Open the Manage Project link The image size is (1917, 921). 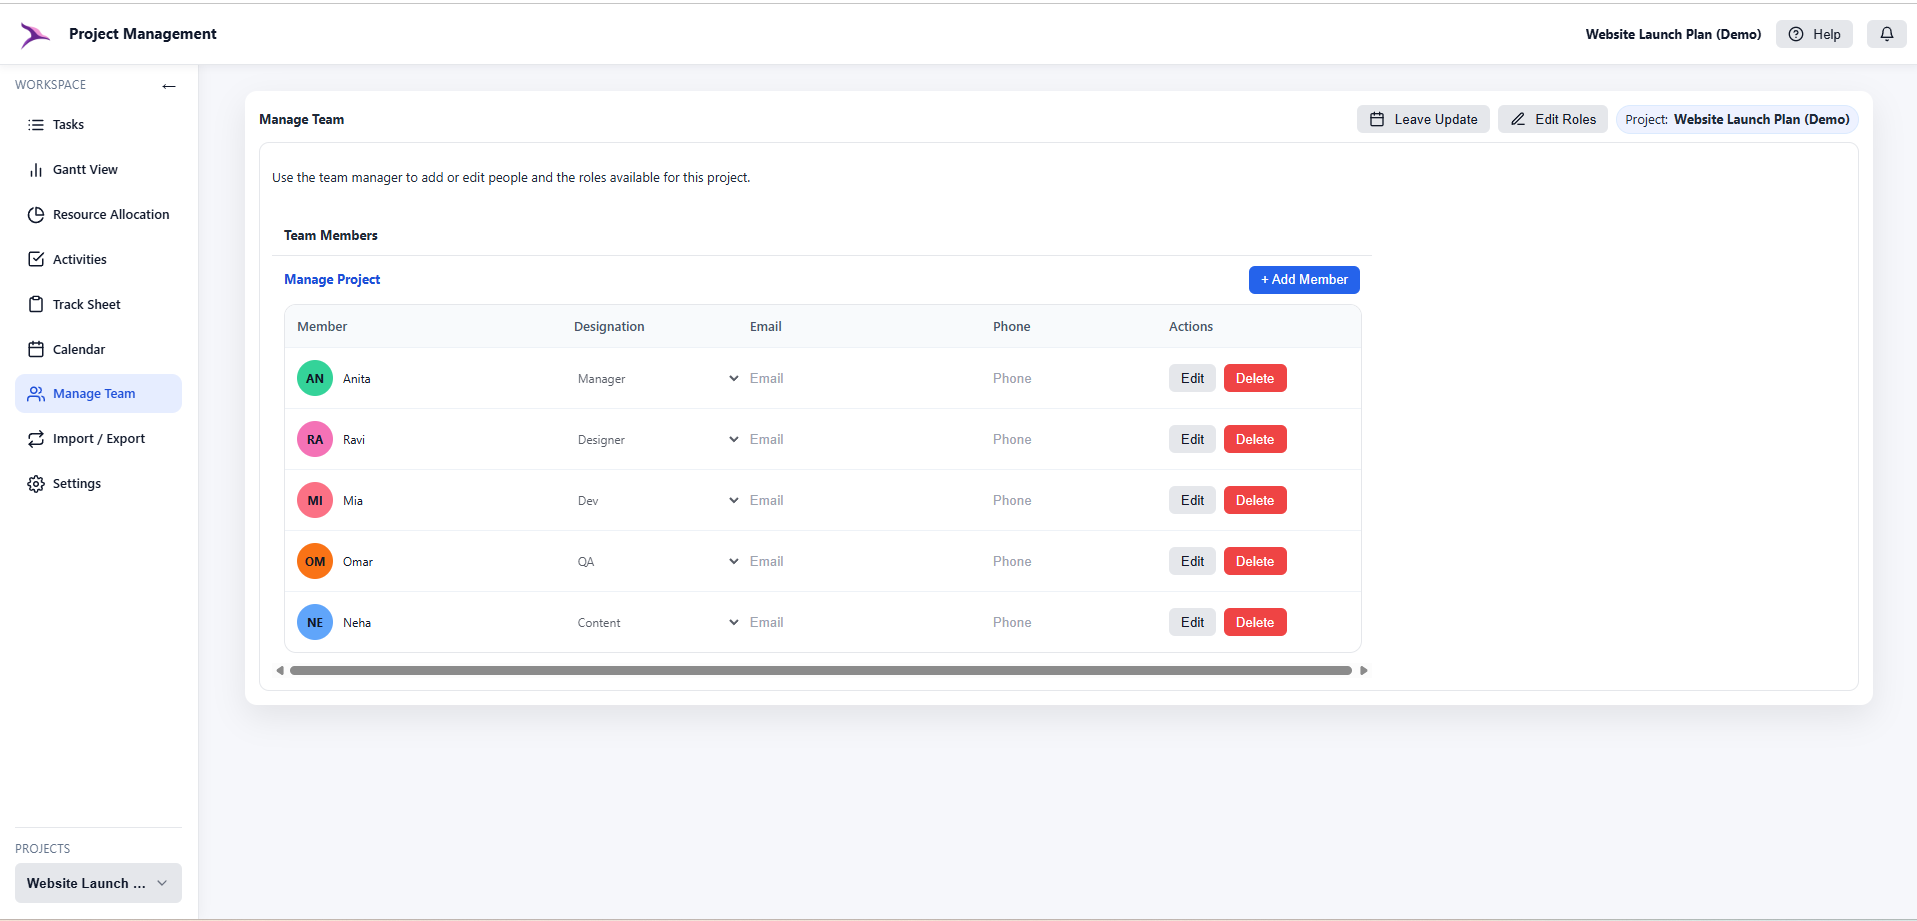tap(331, 279)
